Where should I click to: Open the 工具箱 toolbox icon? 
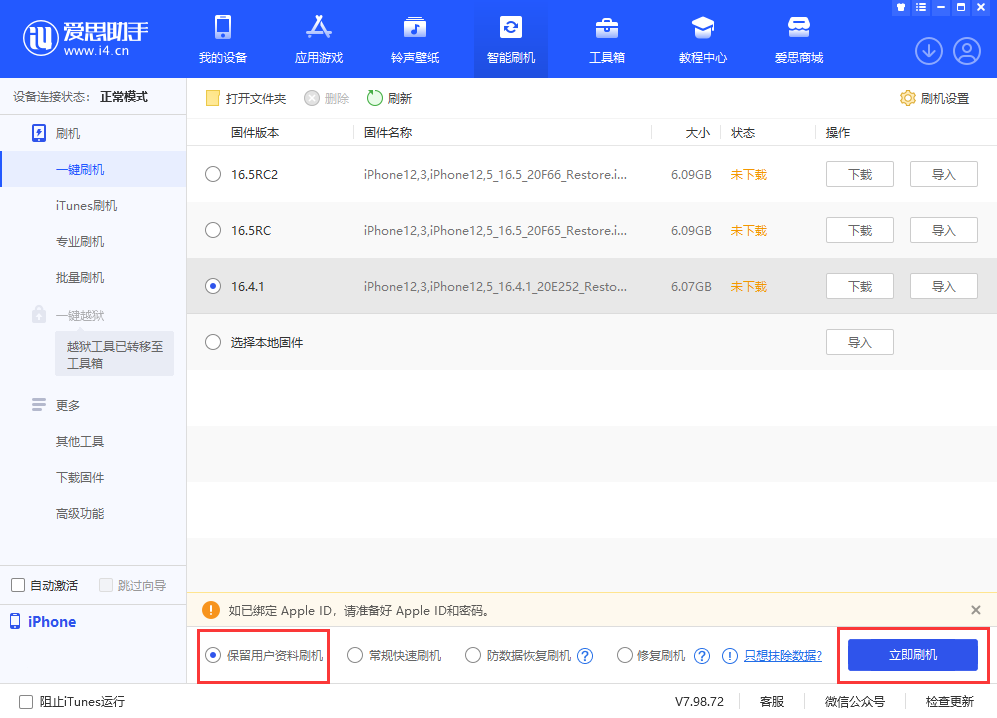[x=606, y=28]
